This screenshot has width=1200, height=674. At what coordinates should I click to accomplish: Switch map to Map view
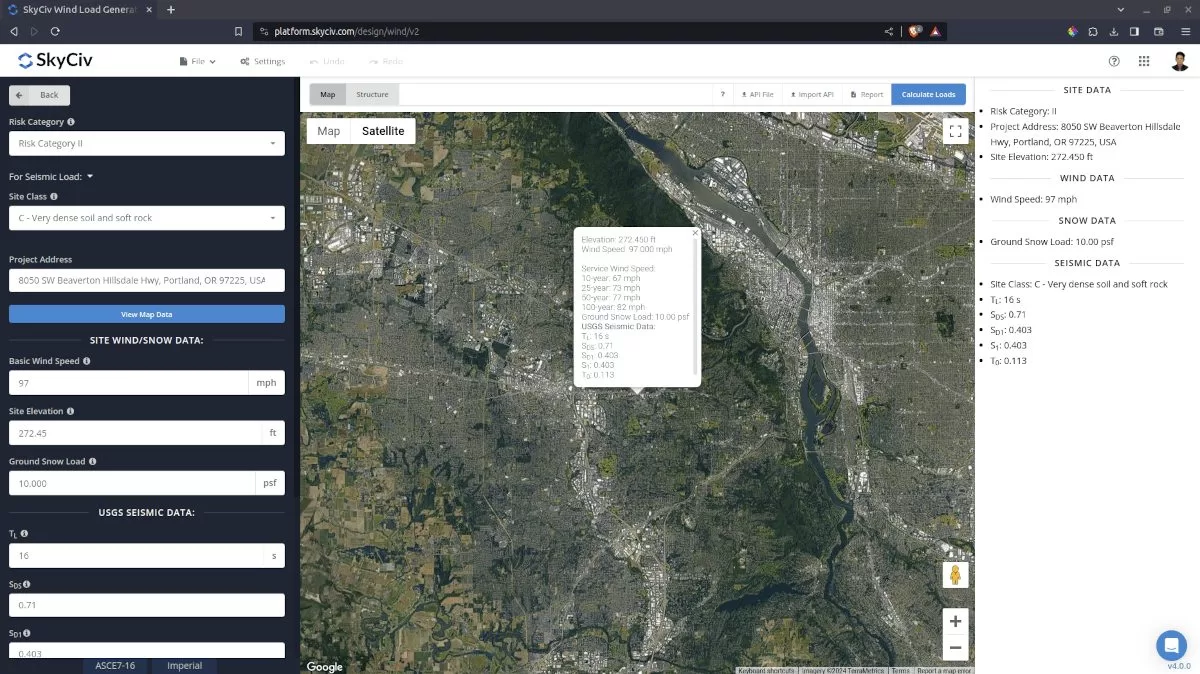coord(329,131)
